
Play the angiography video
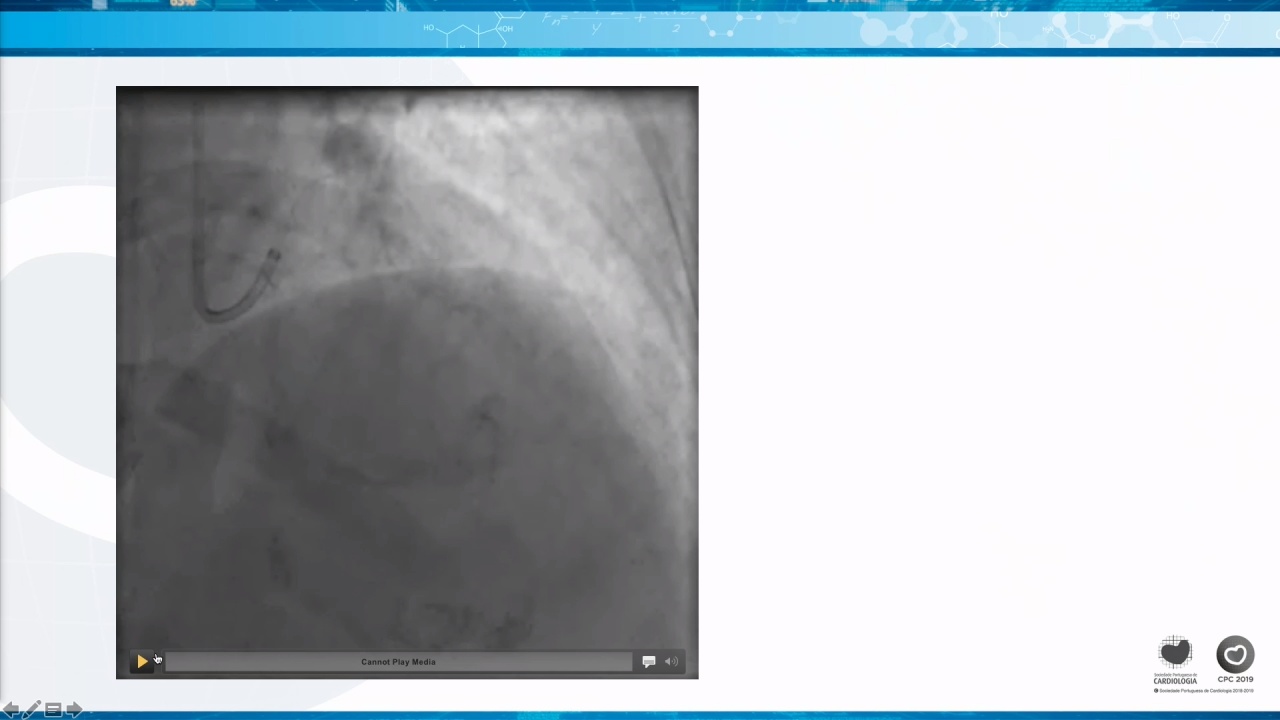pyautogui.click(x=142, y=661)
